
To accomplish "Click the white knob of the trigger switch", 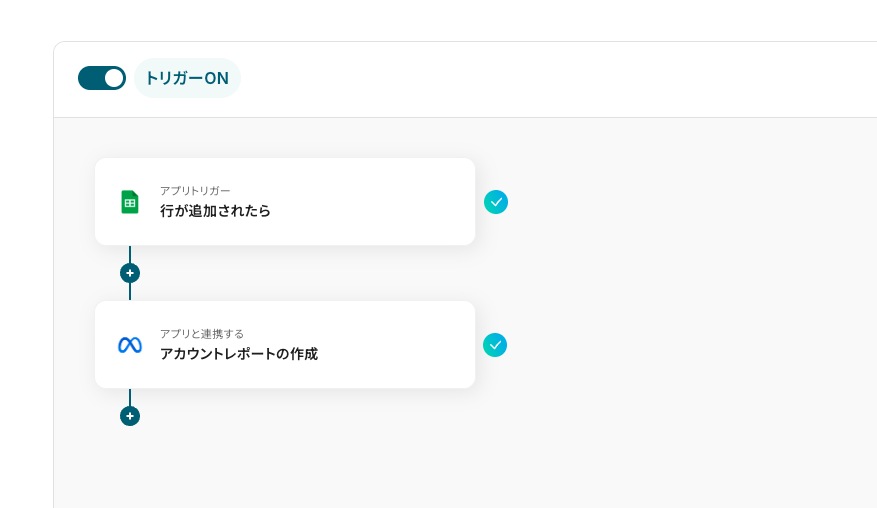I will coord(114,78).
